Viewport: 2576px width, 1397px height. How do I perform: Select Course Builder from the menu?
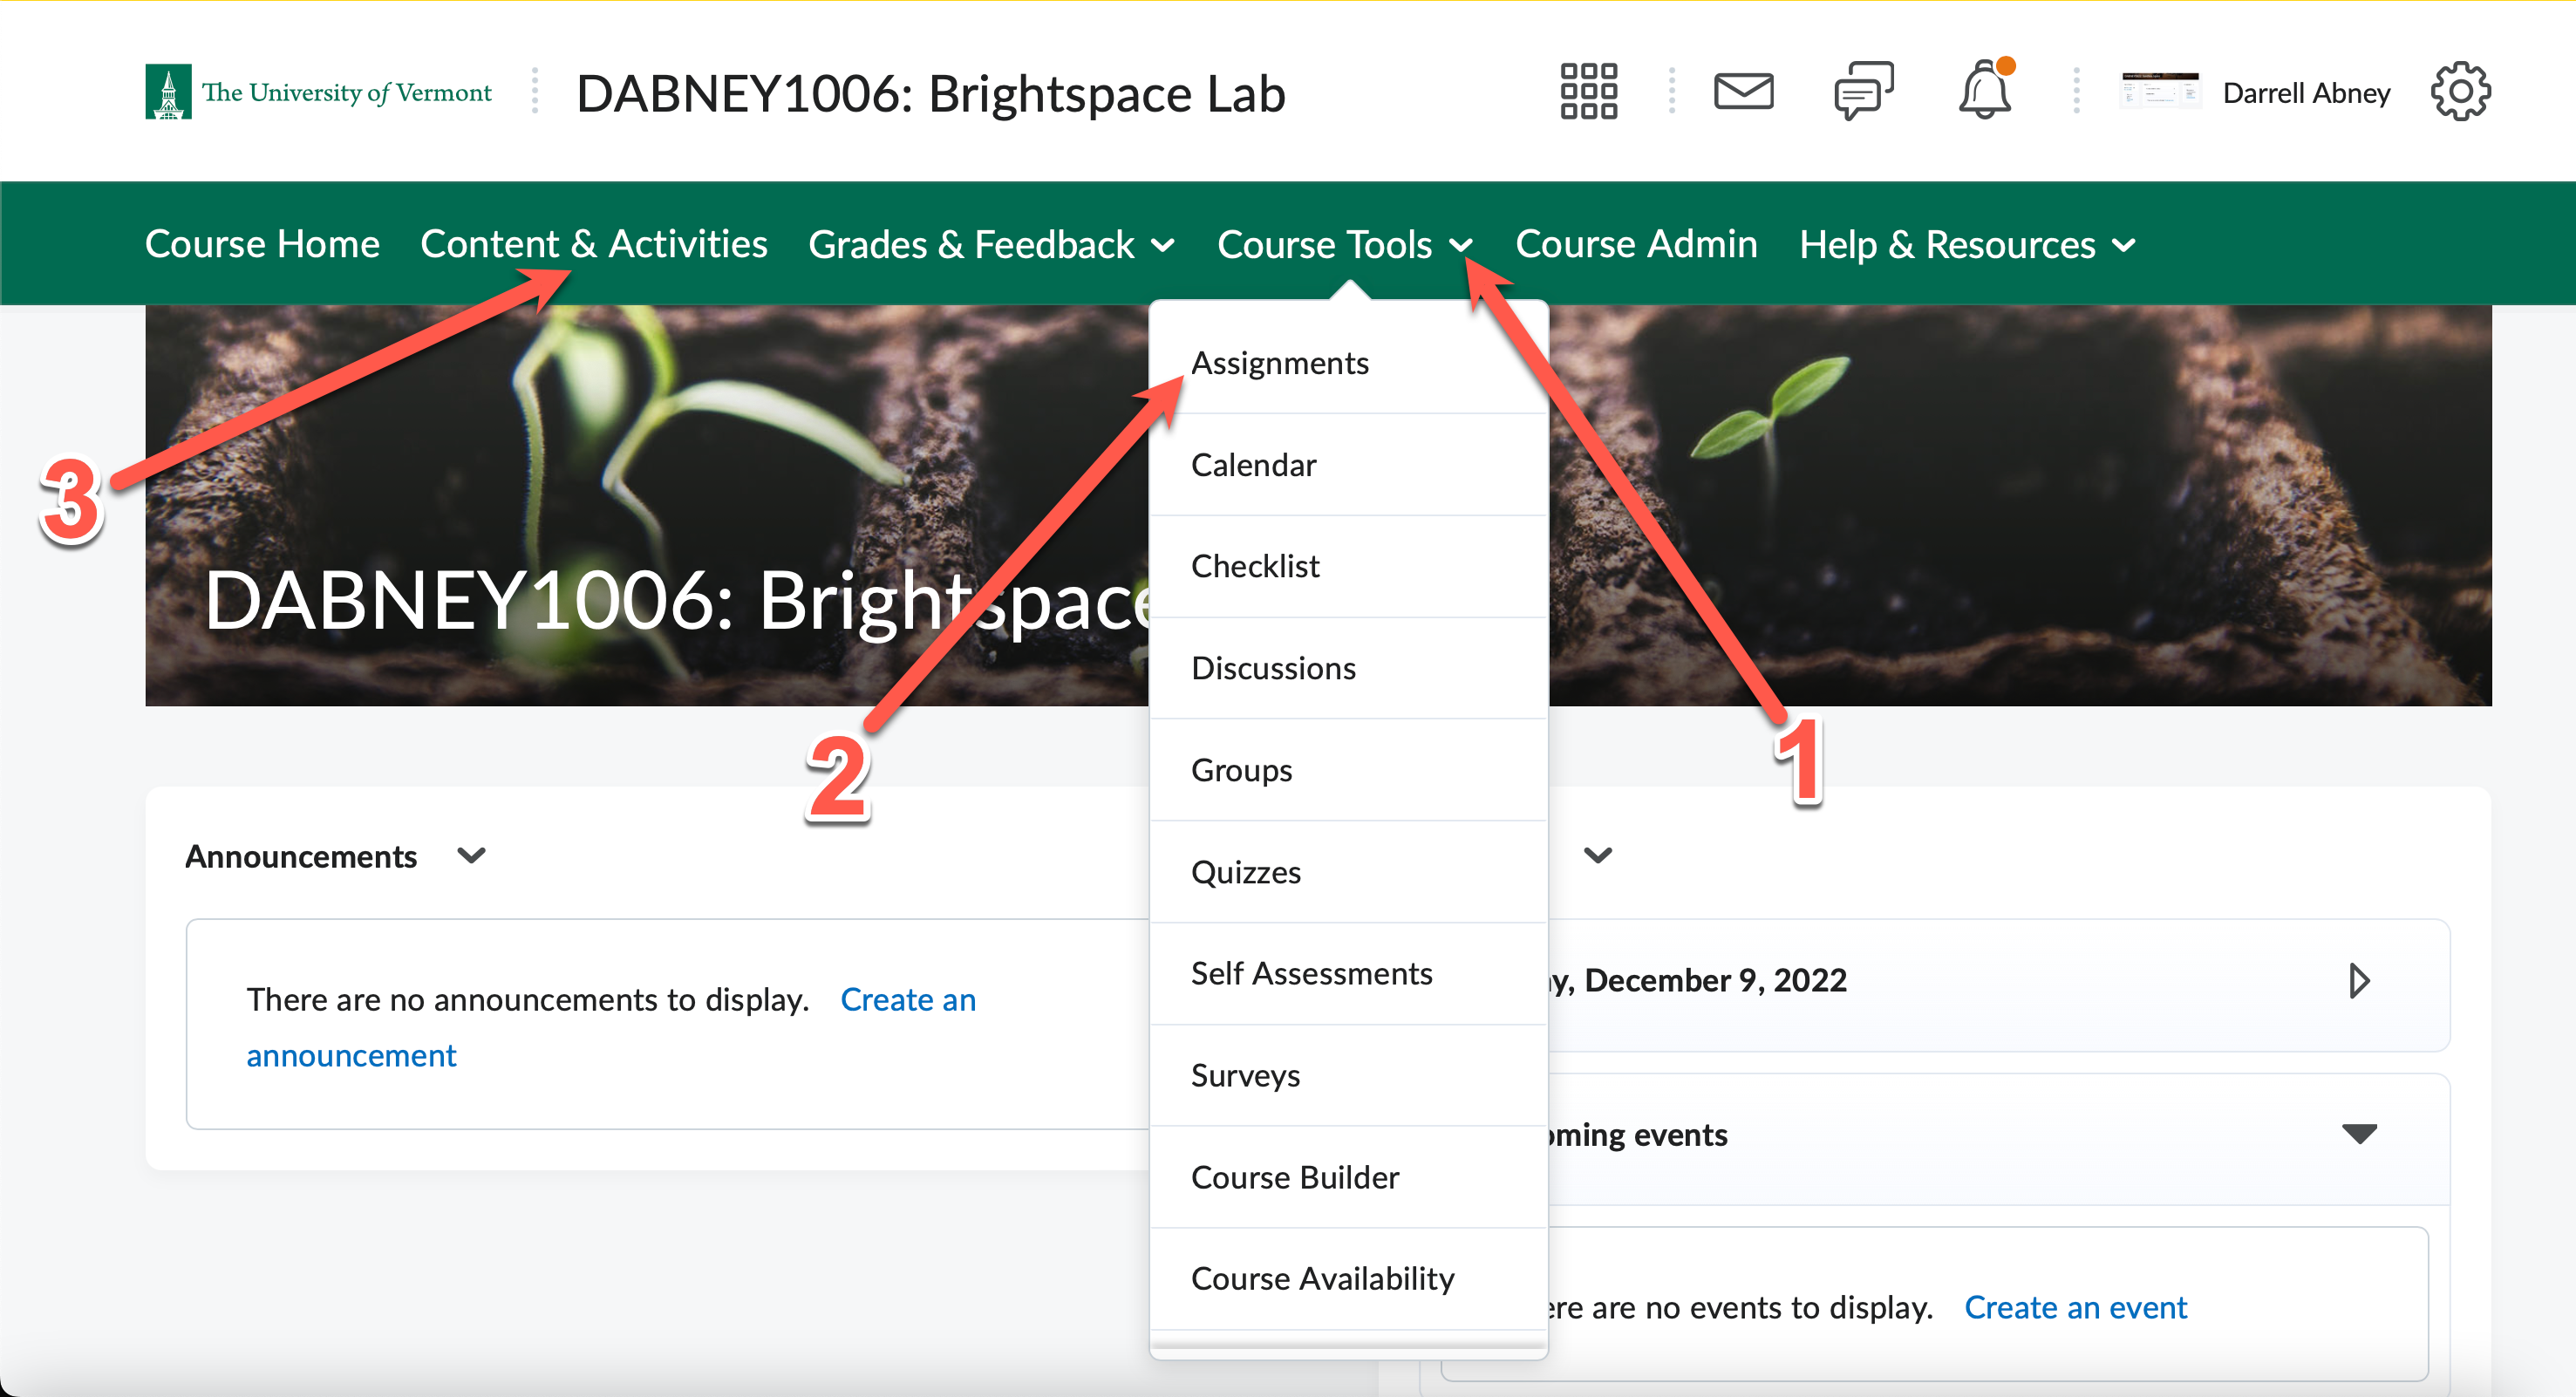click(x=1348, y=1177)
